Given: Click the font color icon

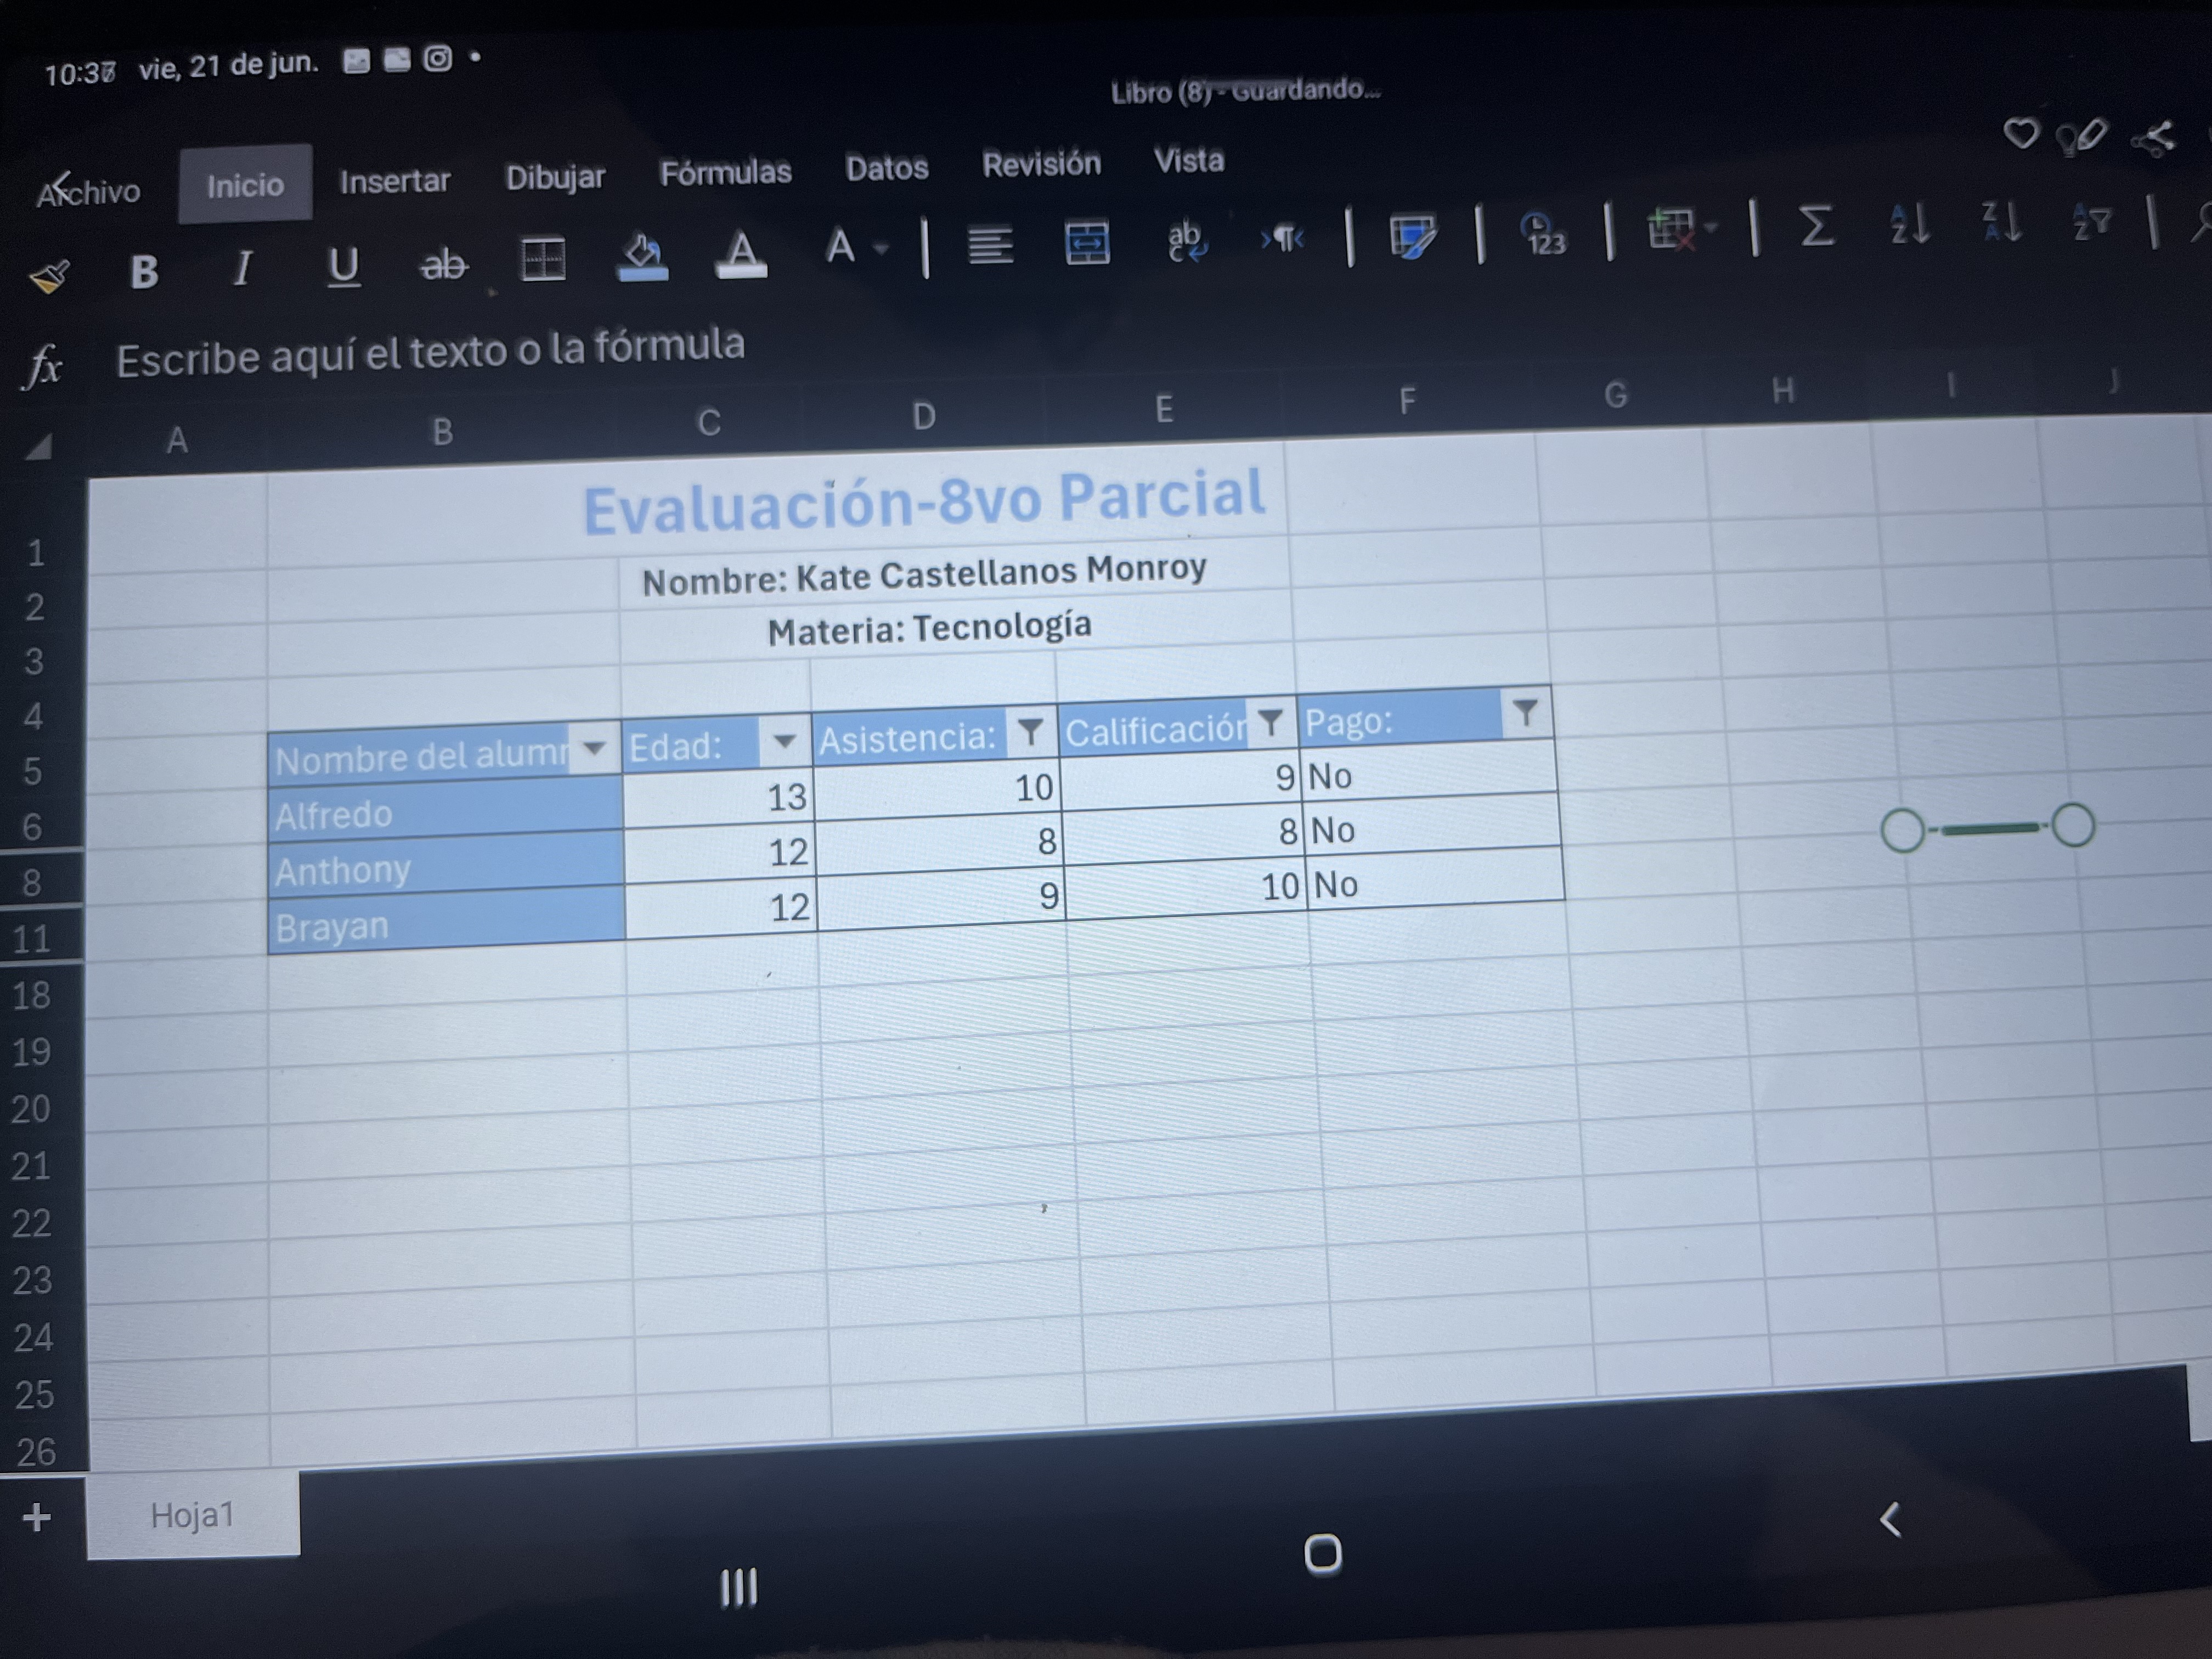Looking at the screenshot, I should tap(741, 253).
